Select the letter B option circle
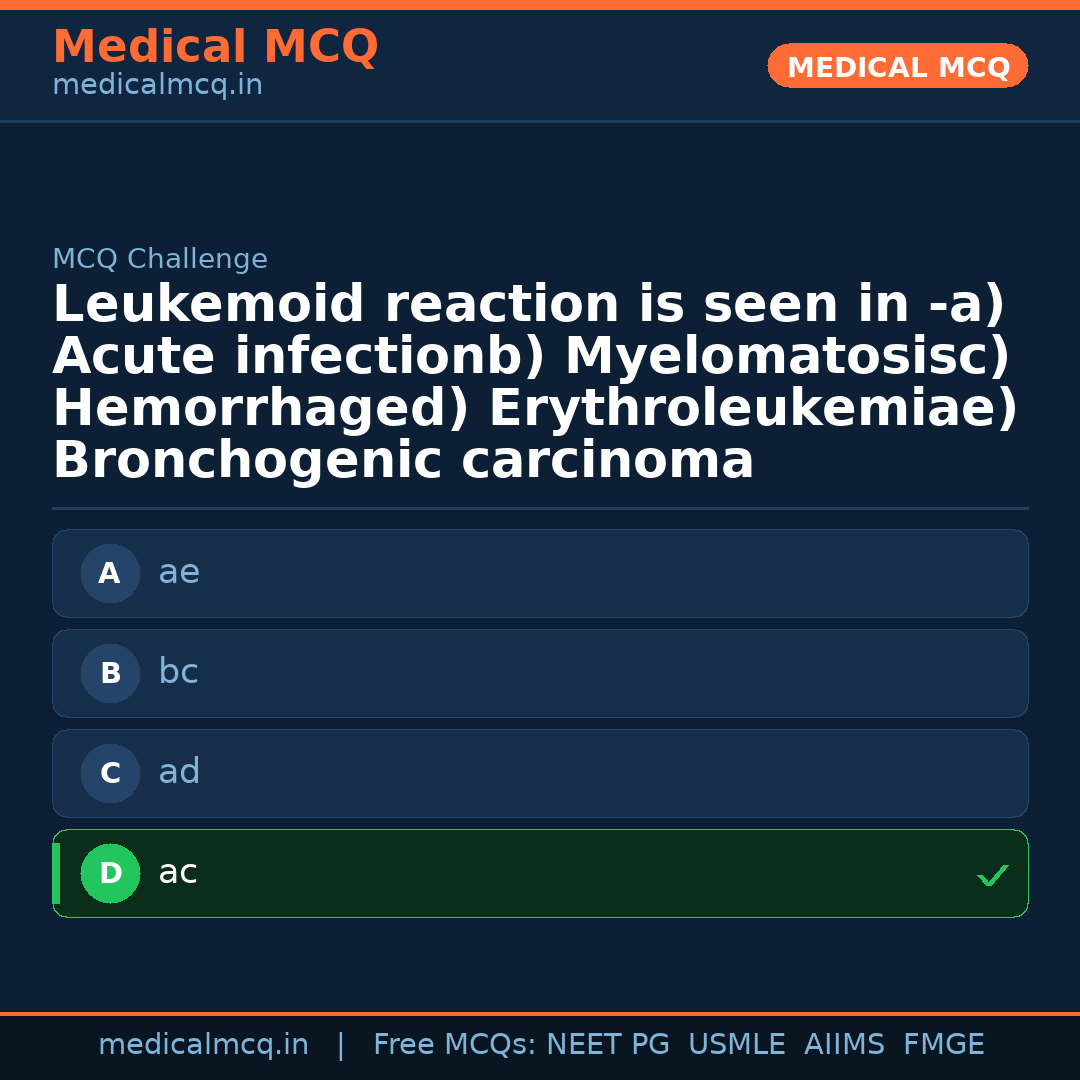 [x=110, y=674]
